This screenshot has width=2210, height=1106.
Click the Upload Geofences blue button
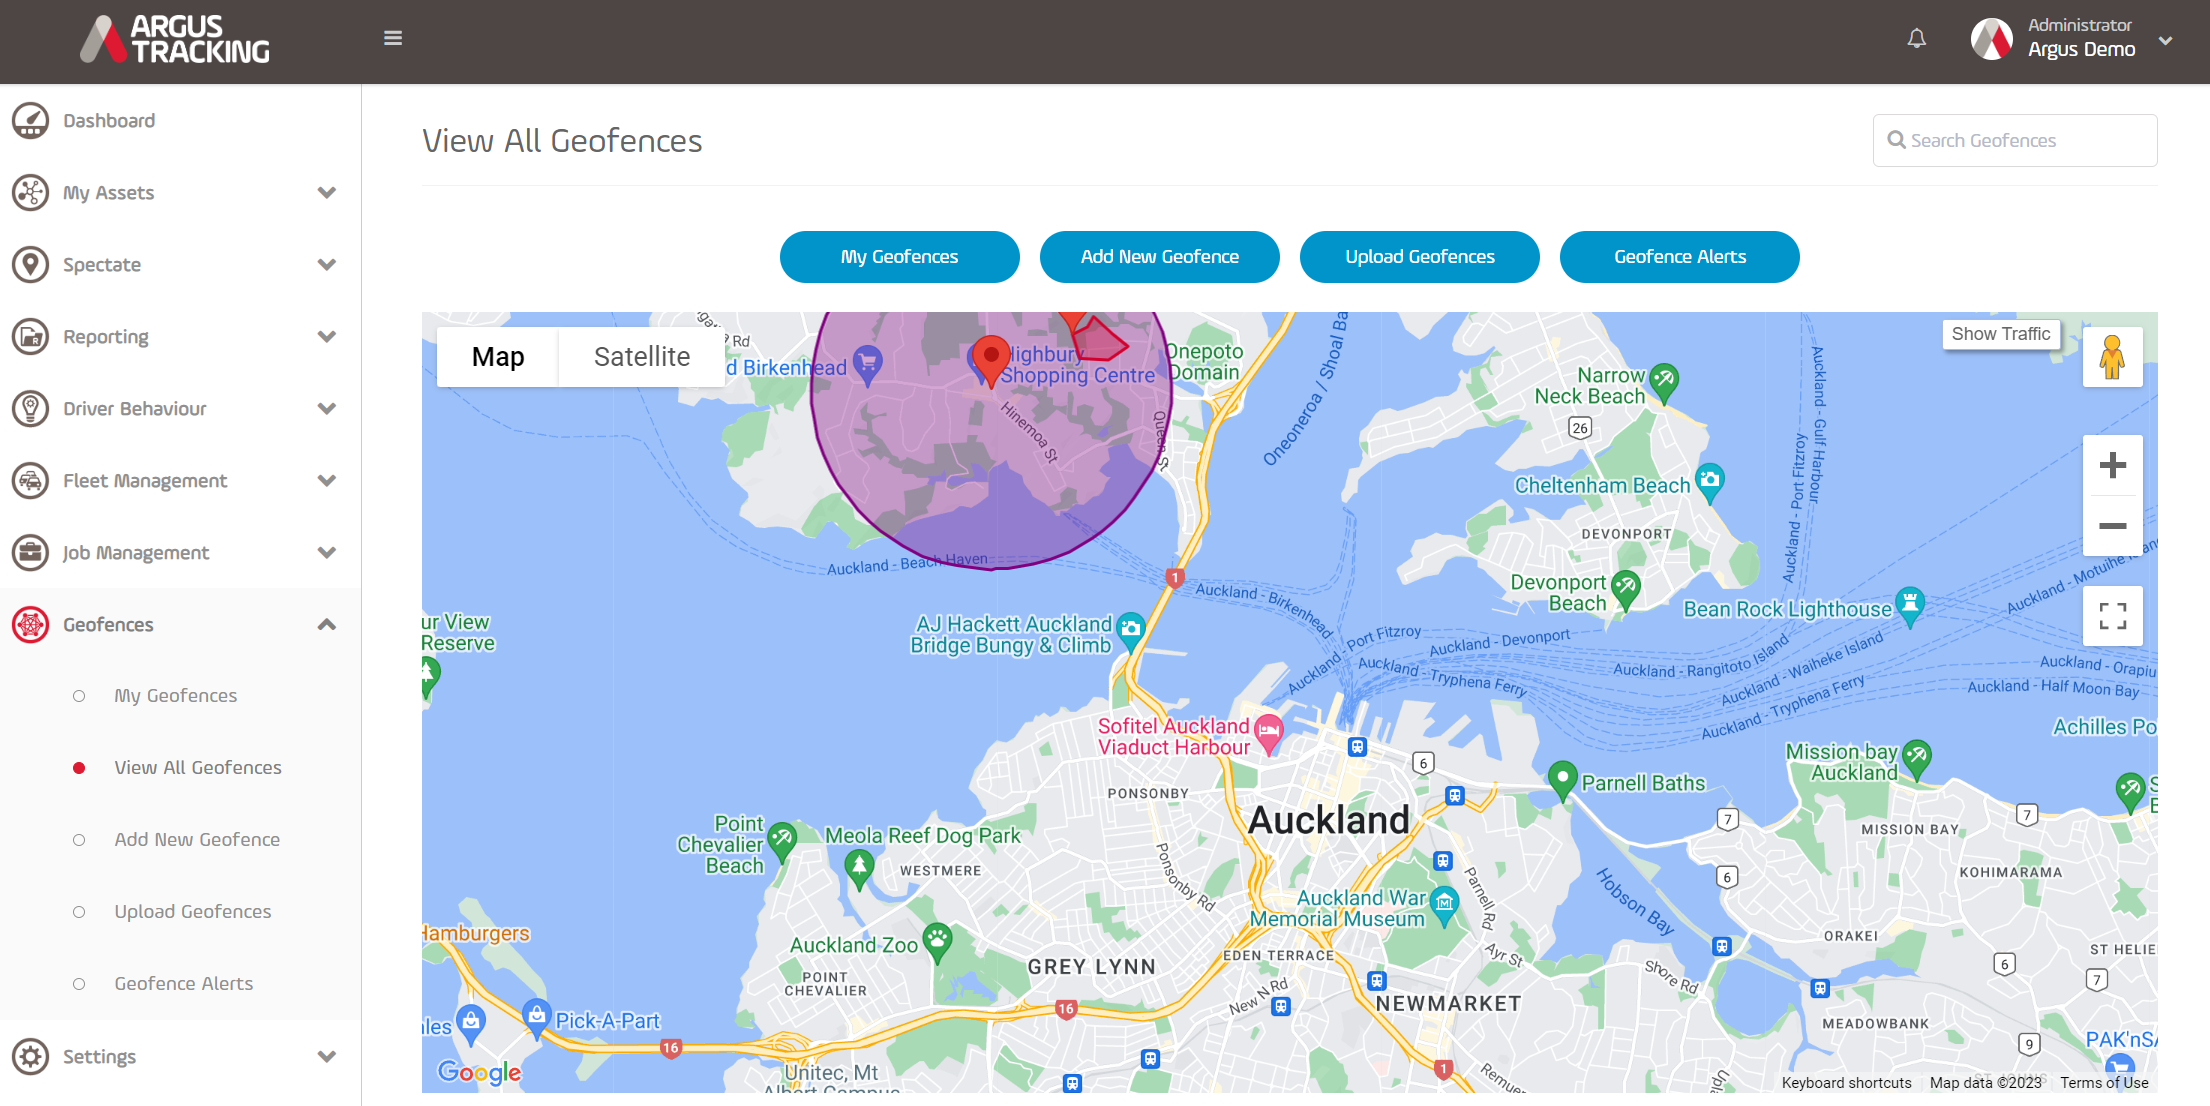(x=1419, y=257)
